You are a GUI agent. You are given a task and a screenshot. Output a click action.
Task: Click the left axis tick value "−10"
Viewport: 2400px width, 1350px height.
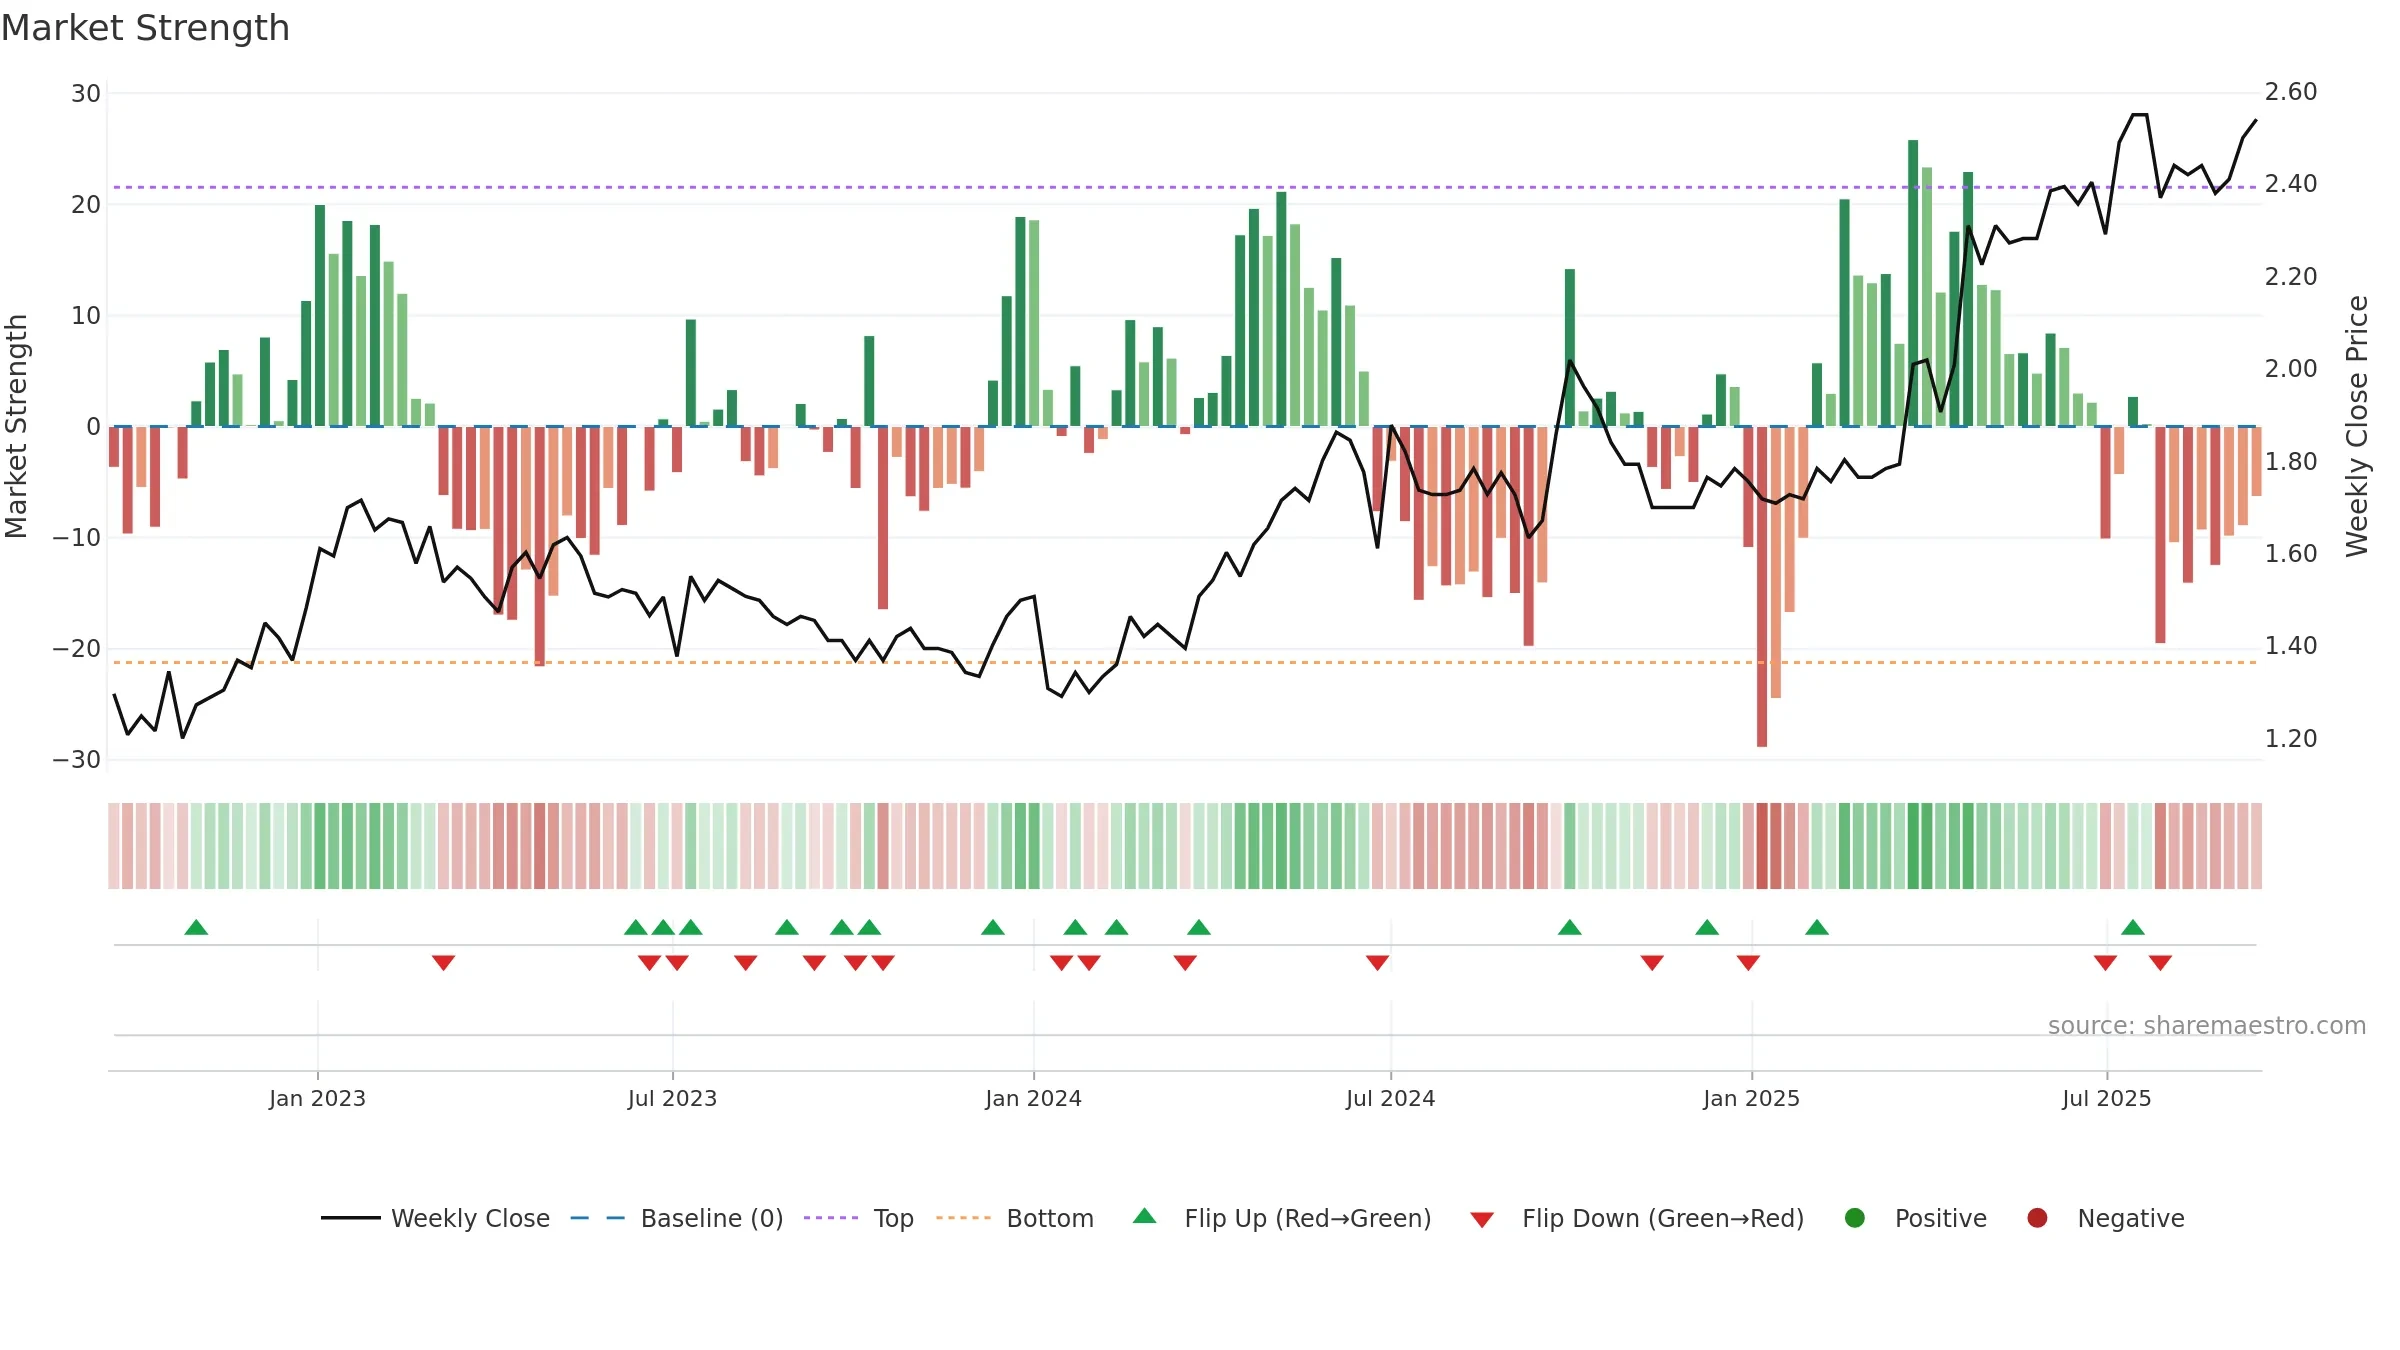click(77, 538)
